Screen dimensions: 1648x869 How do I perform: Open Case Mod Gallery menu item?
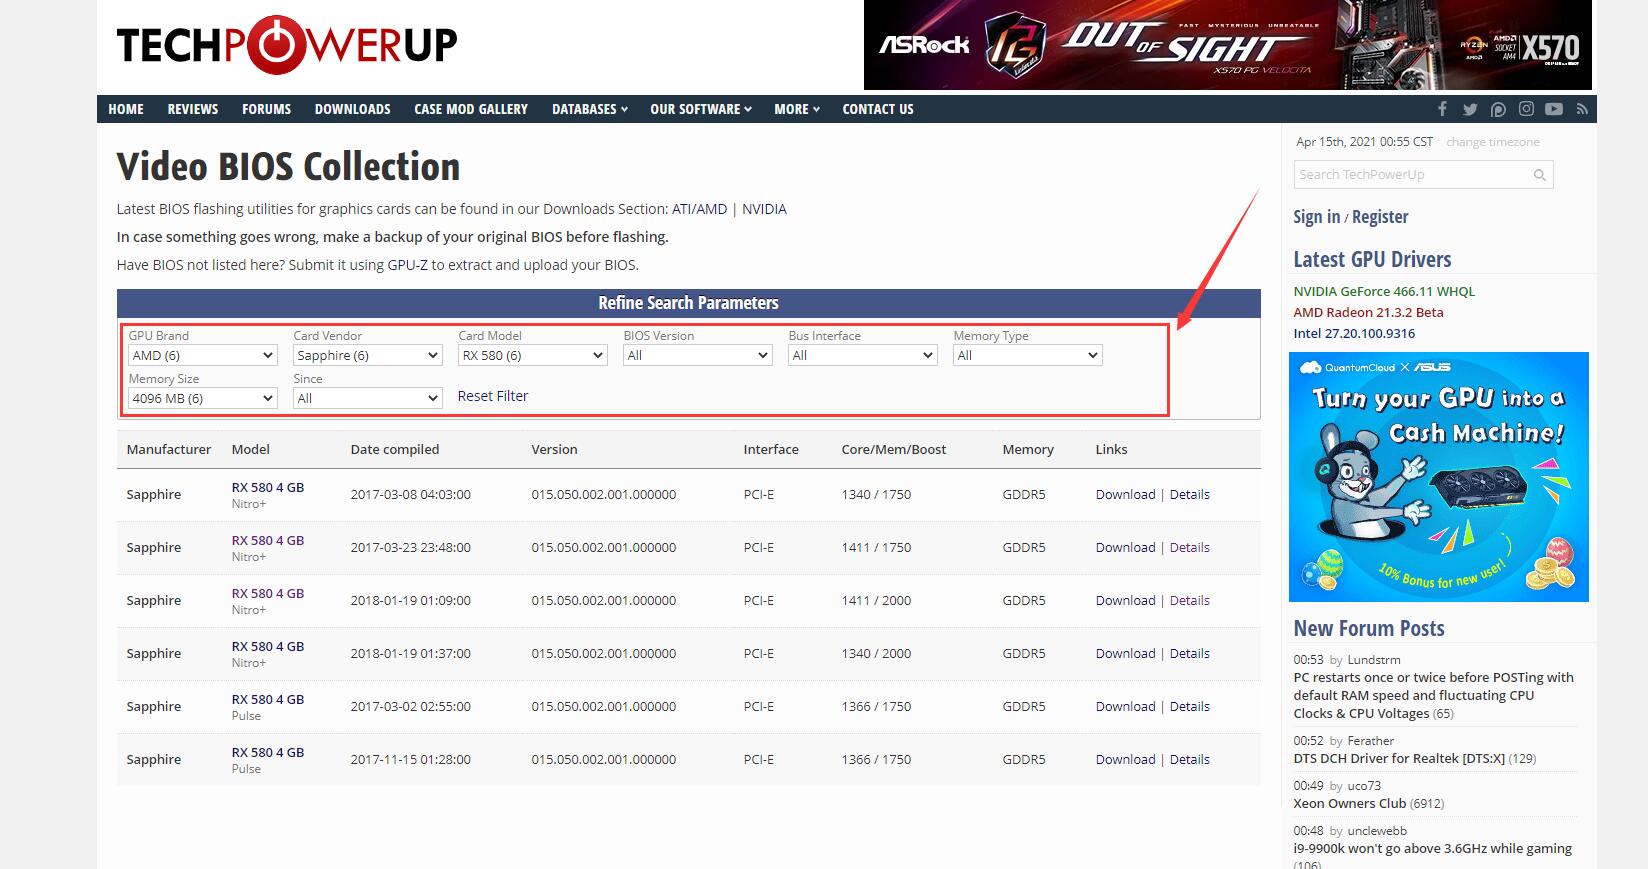coord(471,109)
